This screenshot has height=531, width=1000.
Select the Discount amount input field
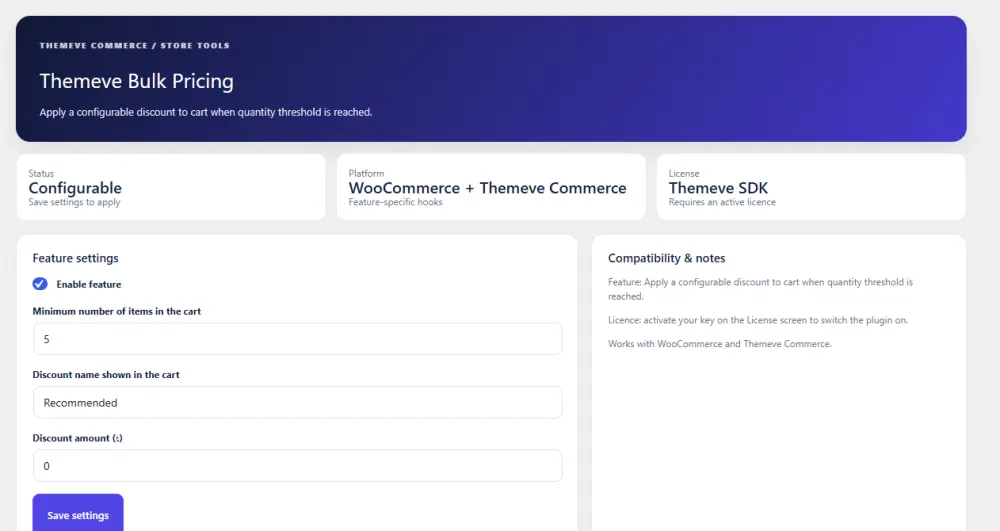298,465
